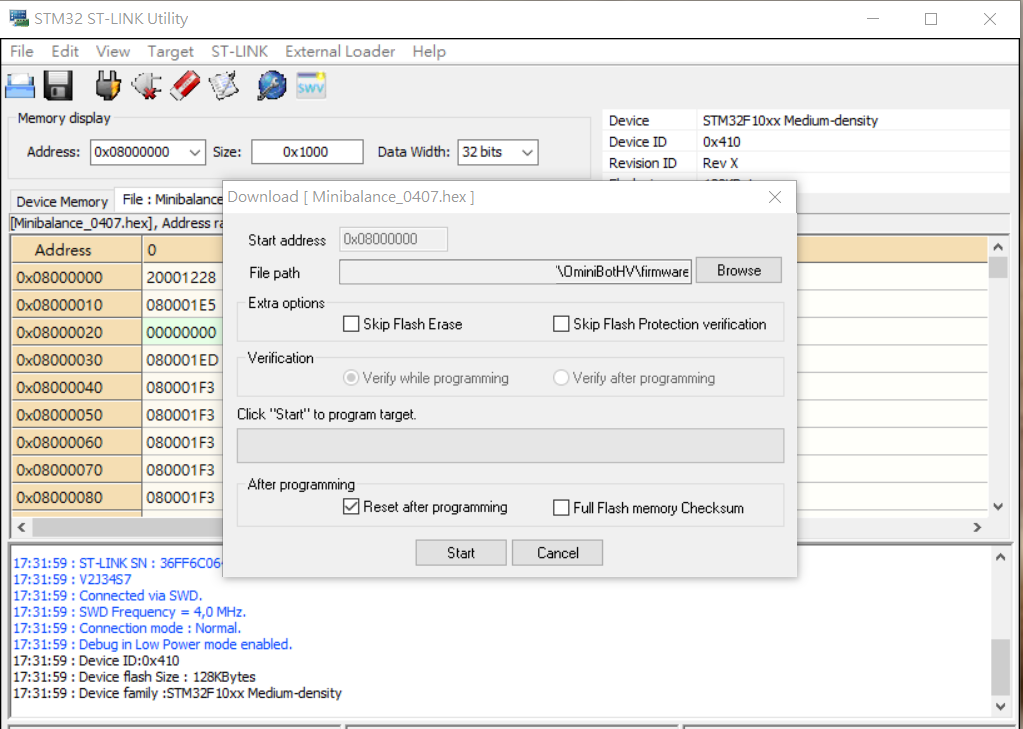1023x729 pixels.
Task: Click the green cell value 00000000
Action: pyautogui.click(x=181, y=332)
